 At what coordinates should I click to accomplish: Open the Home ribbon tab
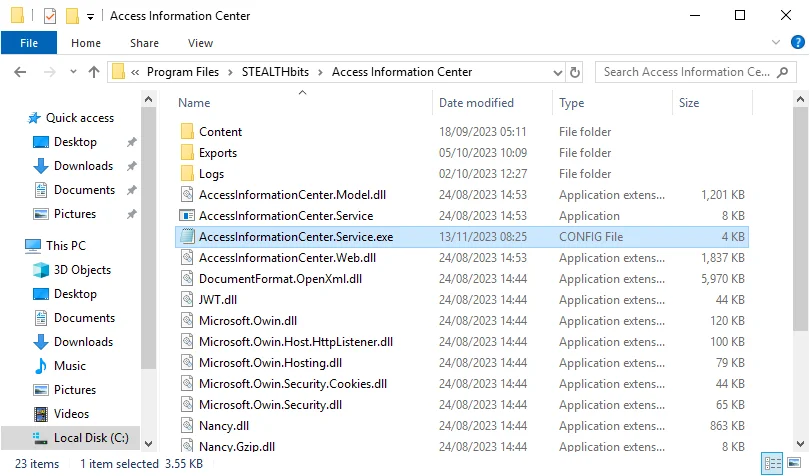pos(86,43)
